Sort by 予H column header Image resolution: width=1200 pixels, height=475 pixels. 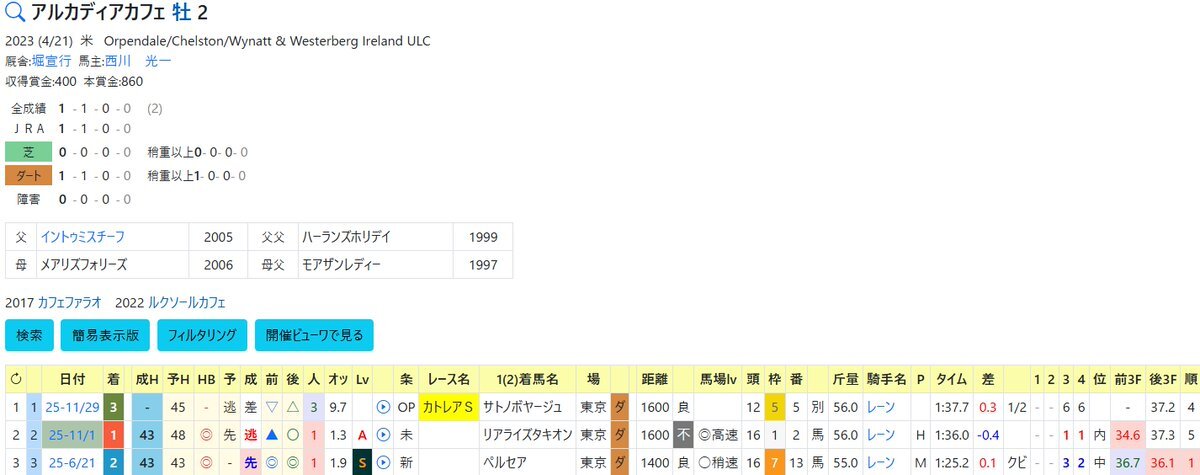tap(180, 380)
